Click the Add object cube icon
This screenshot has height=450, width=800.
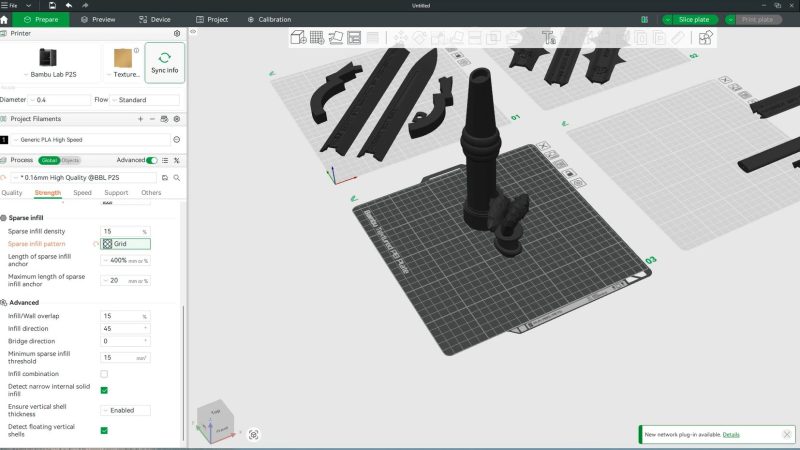click(298, 38)
